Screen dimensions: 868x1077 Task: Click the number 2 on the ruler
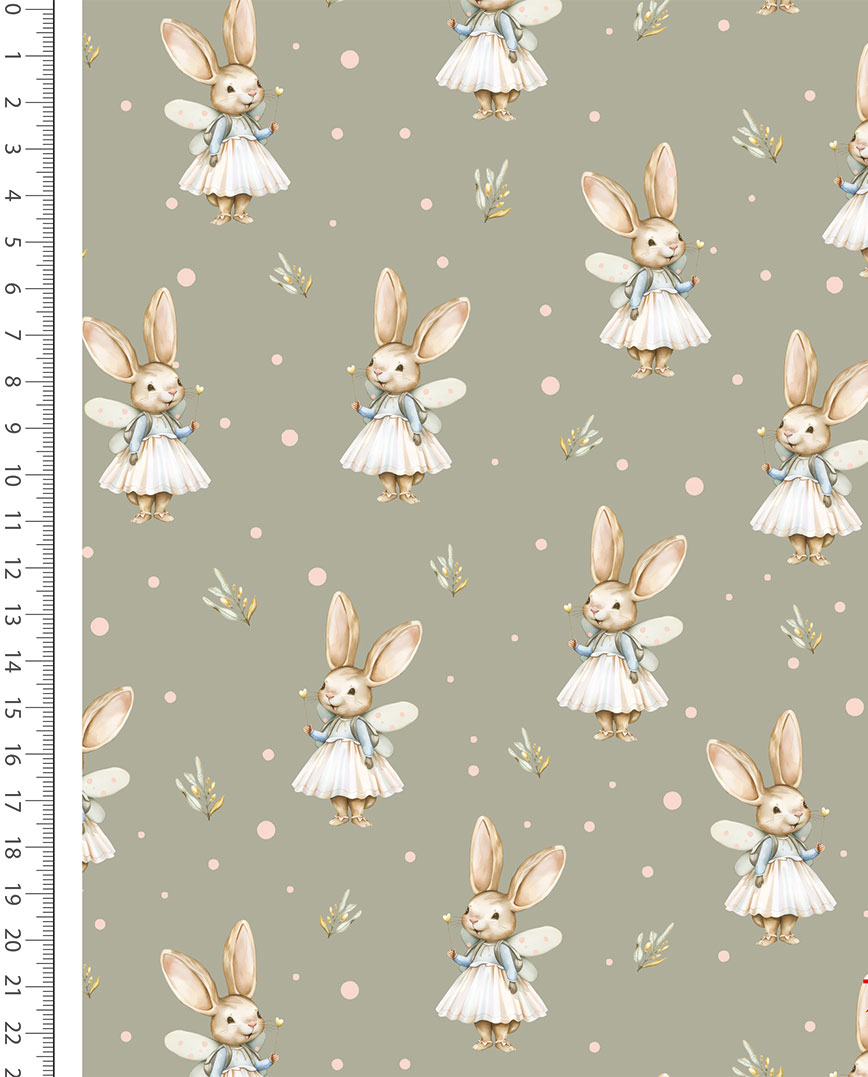tap(14, 102)
